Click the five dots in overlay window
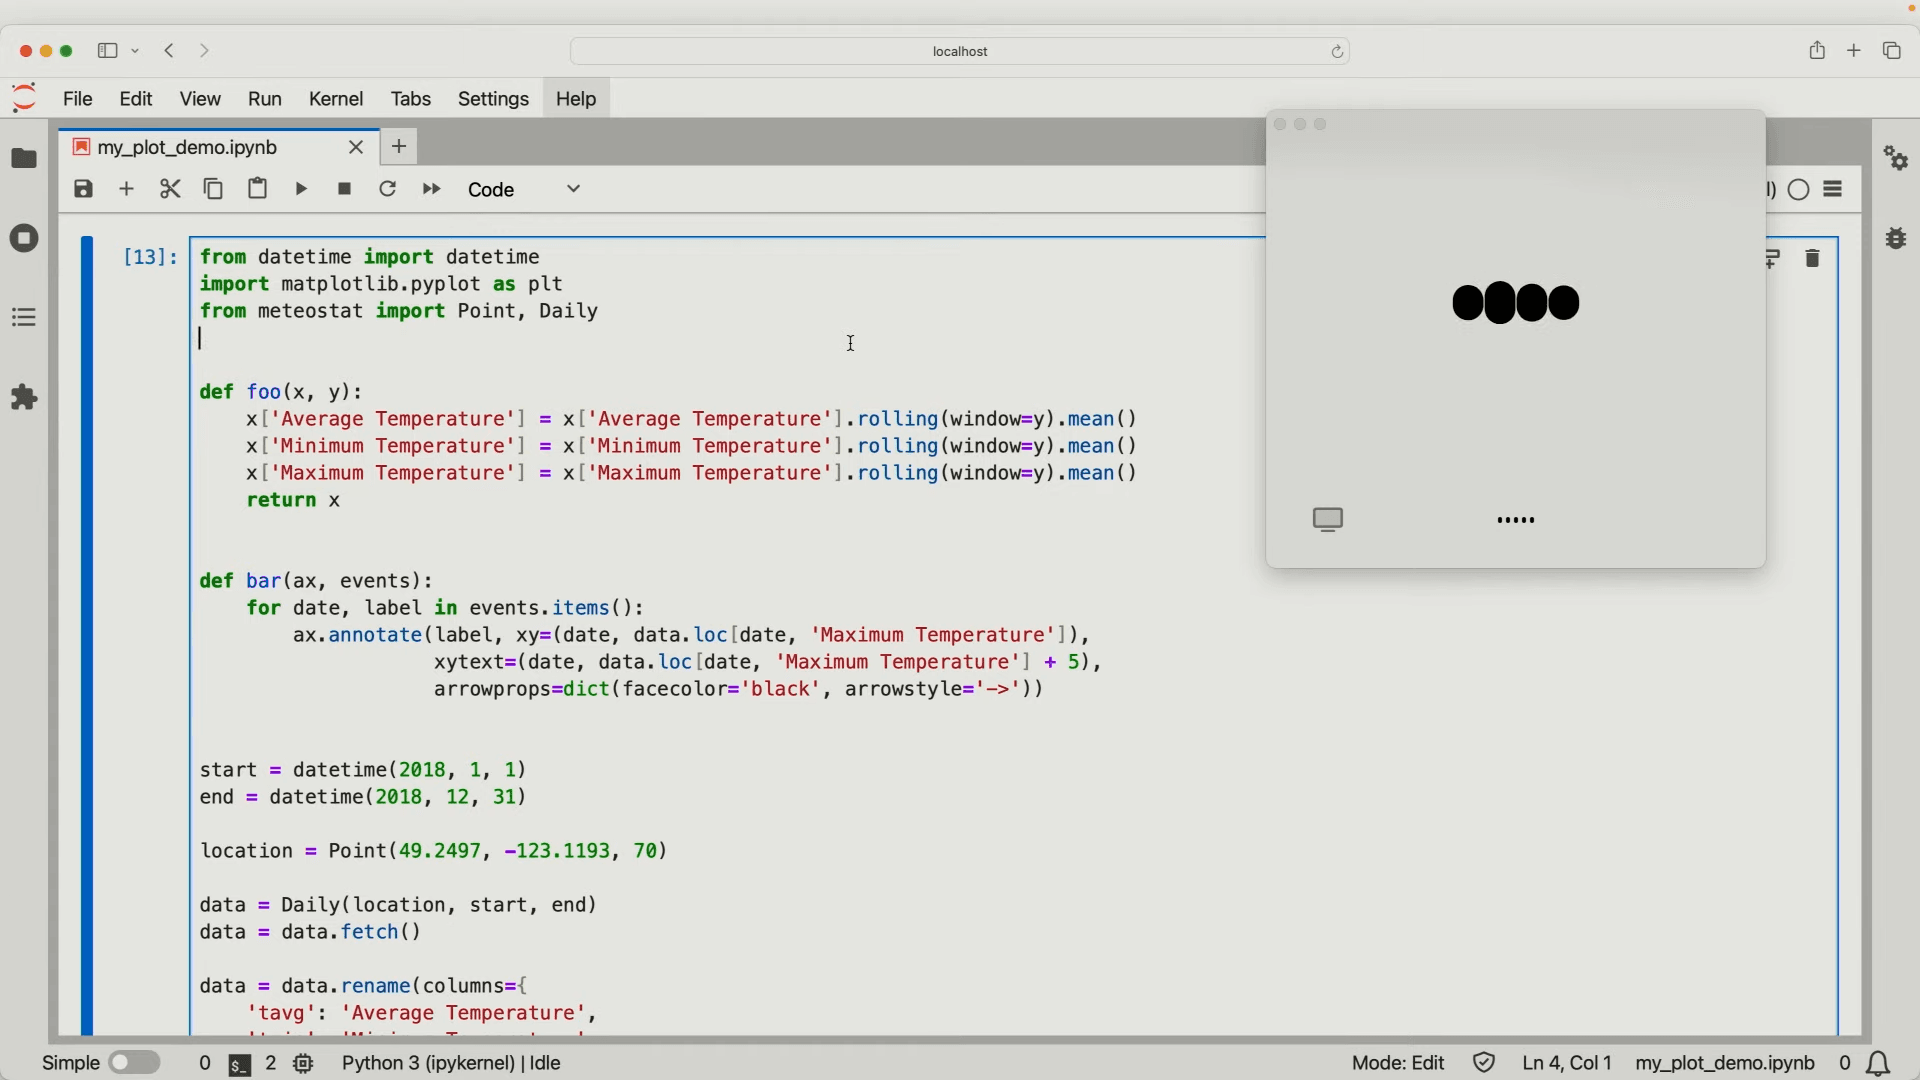This screenshot has width=1920, height=1080. [x=1516, y=520]
